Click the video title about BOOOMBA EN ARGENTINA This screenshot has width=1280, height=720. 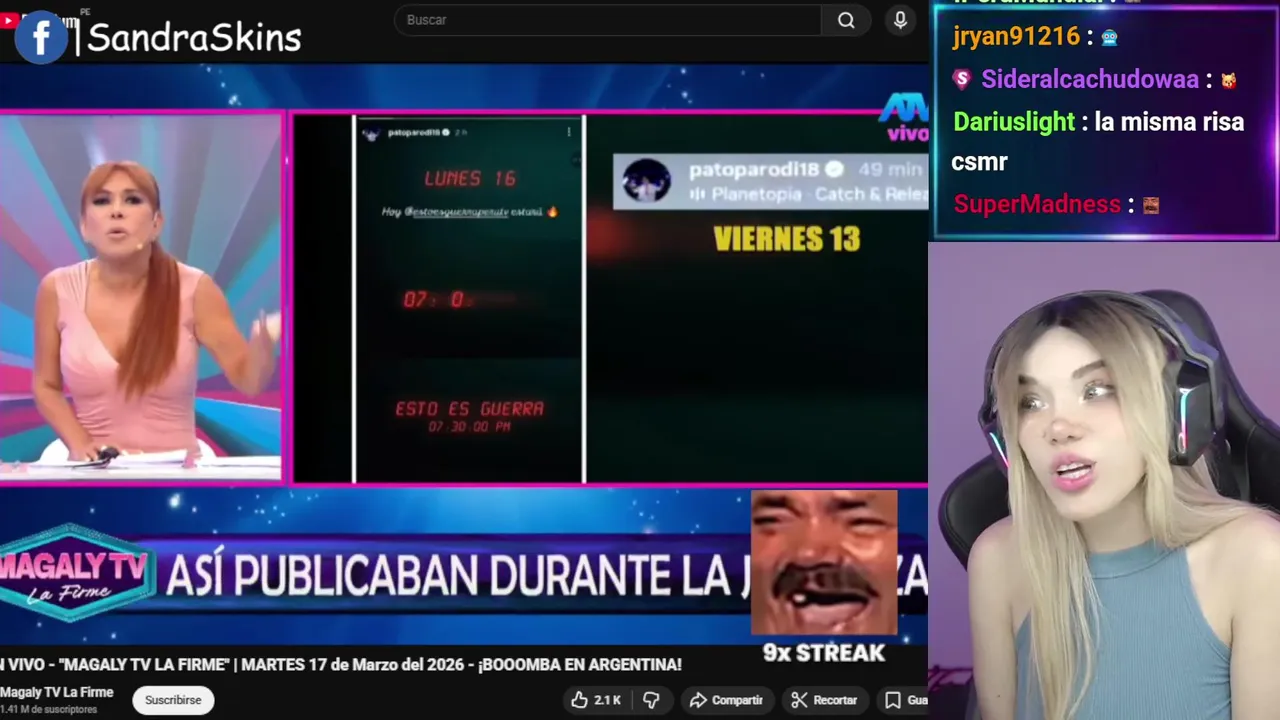[340, 665]
